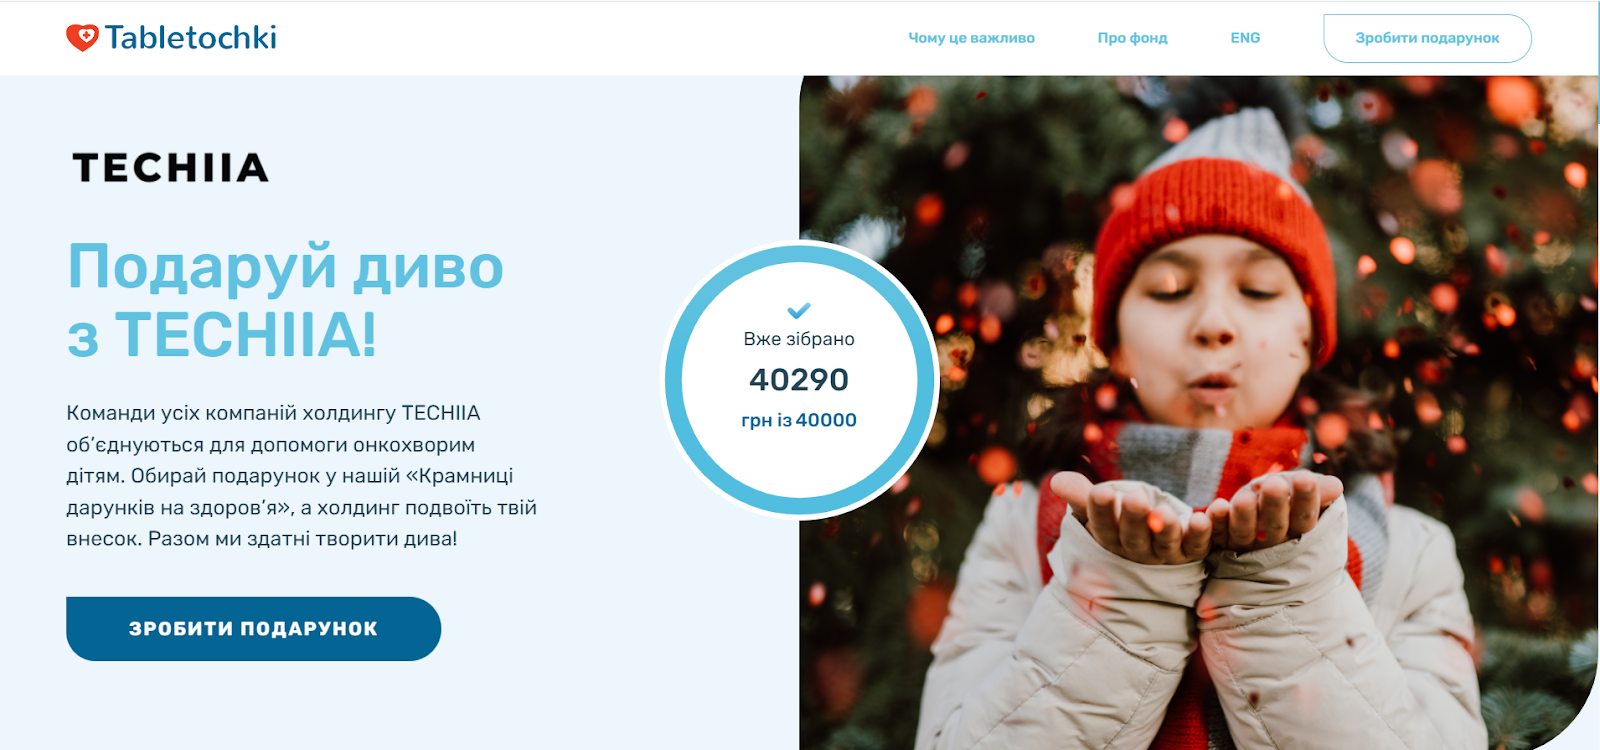Image resolution: width=1600 pixels, height=750 pixels.
Task: Open the 'Чому це важливо' menu item
Action: 971,38
